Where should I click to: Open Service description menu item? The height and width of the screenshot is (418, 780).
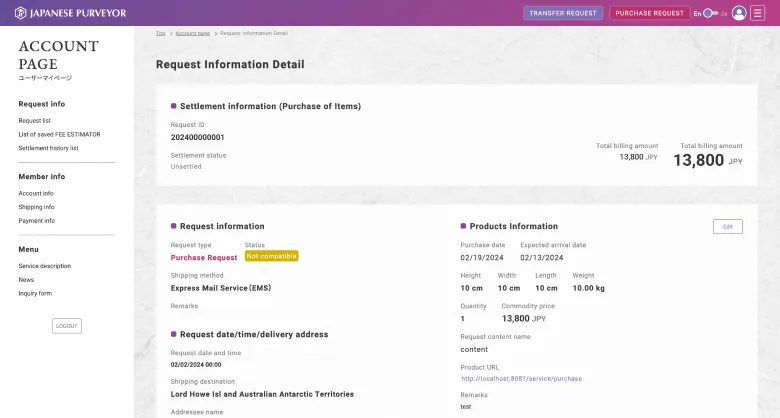point(44,266)
